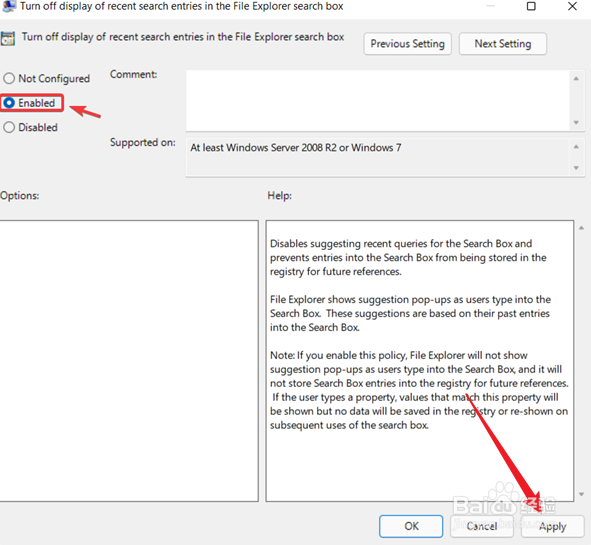This screenshot has width=591, height=545.
Task: Click the window title bar app icon
Action: 8,6
